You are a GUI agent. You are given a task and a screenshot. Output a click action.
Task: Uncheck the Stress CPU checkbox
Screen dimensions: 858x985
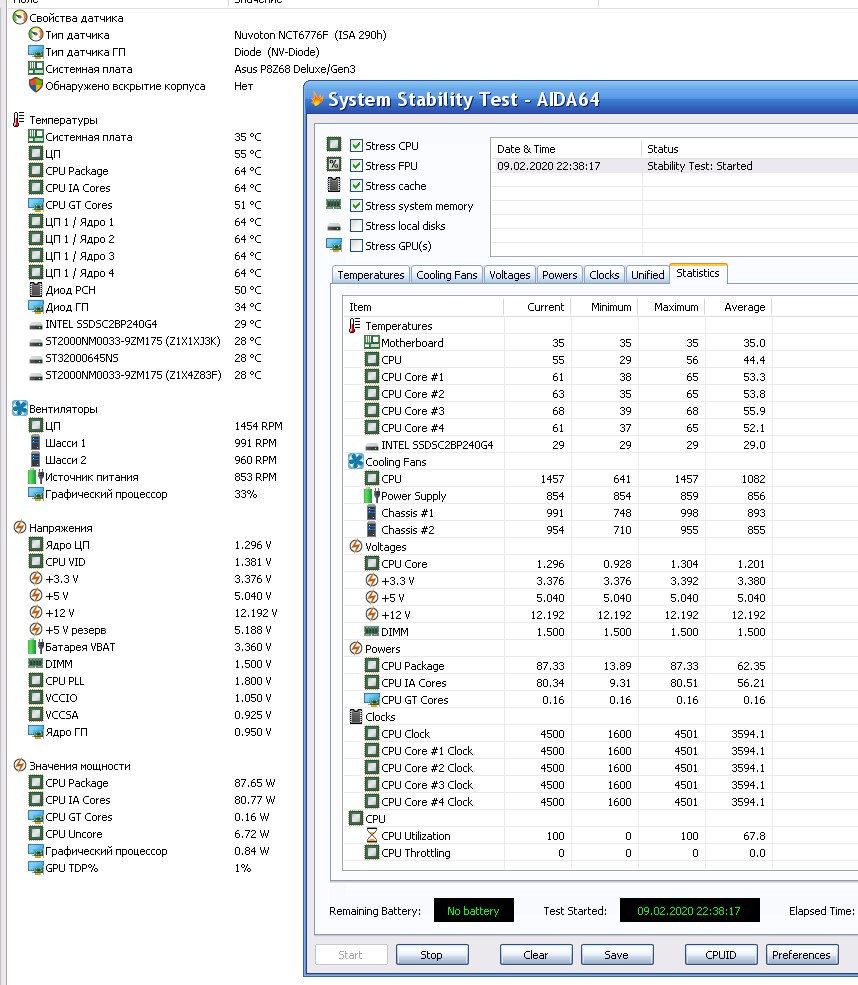[356, 146]
